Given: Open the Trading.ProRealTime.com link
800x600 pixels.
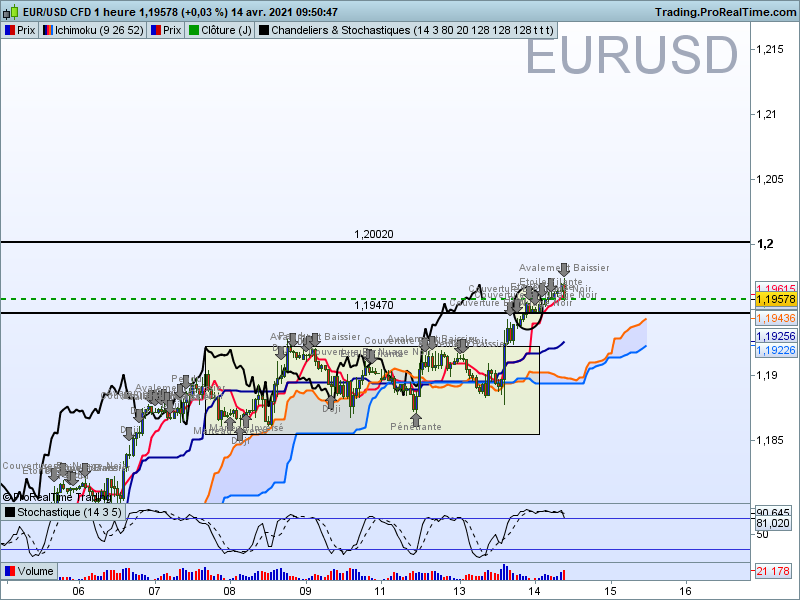Looking at the screenshot, I should (726, 12).
